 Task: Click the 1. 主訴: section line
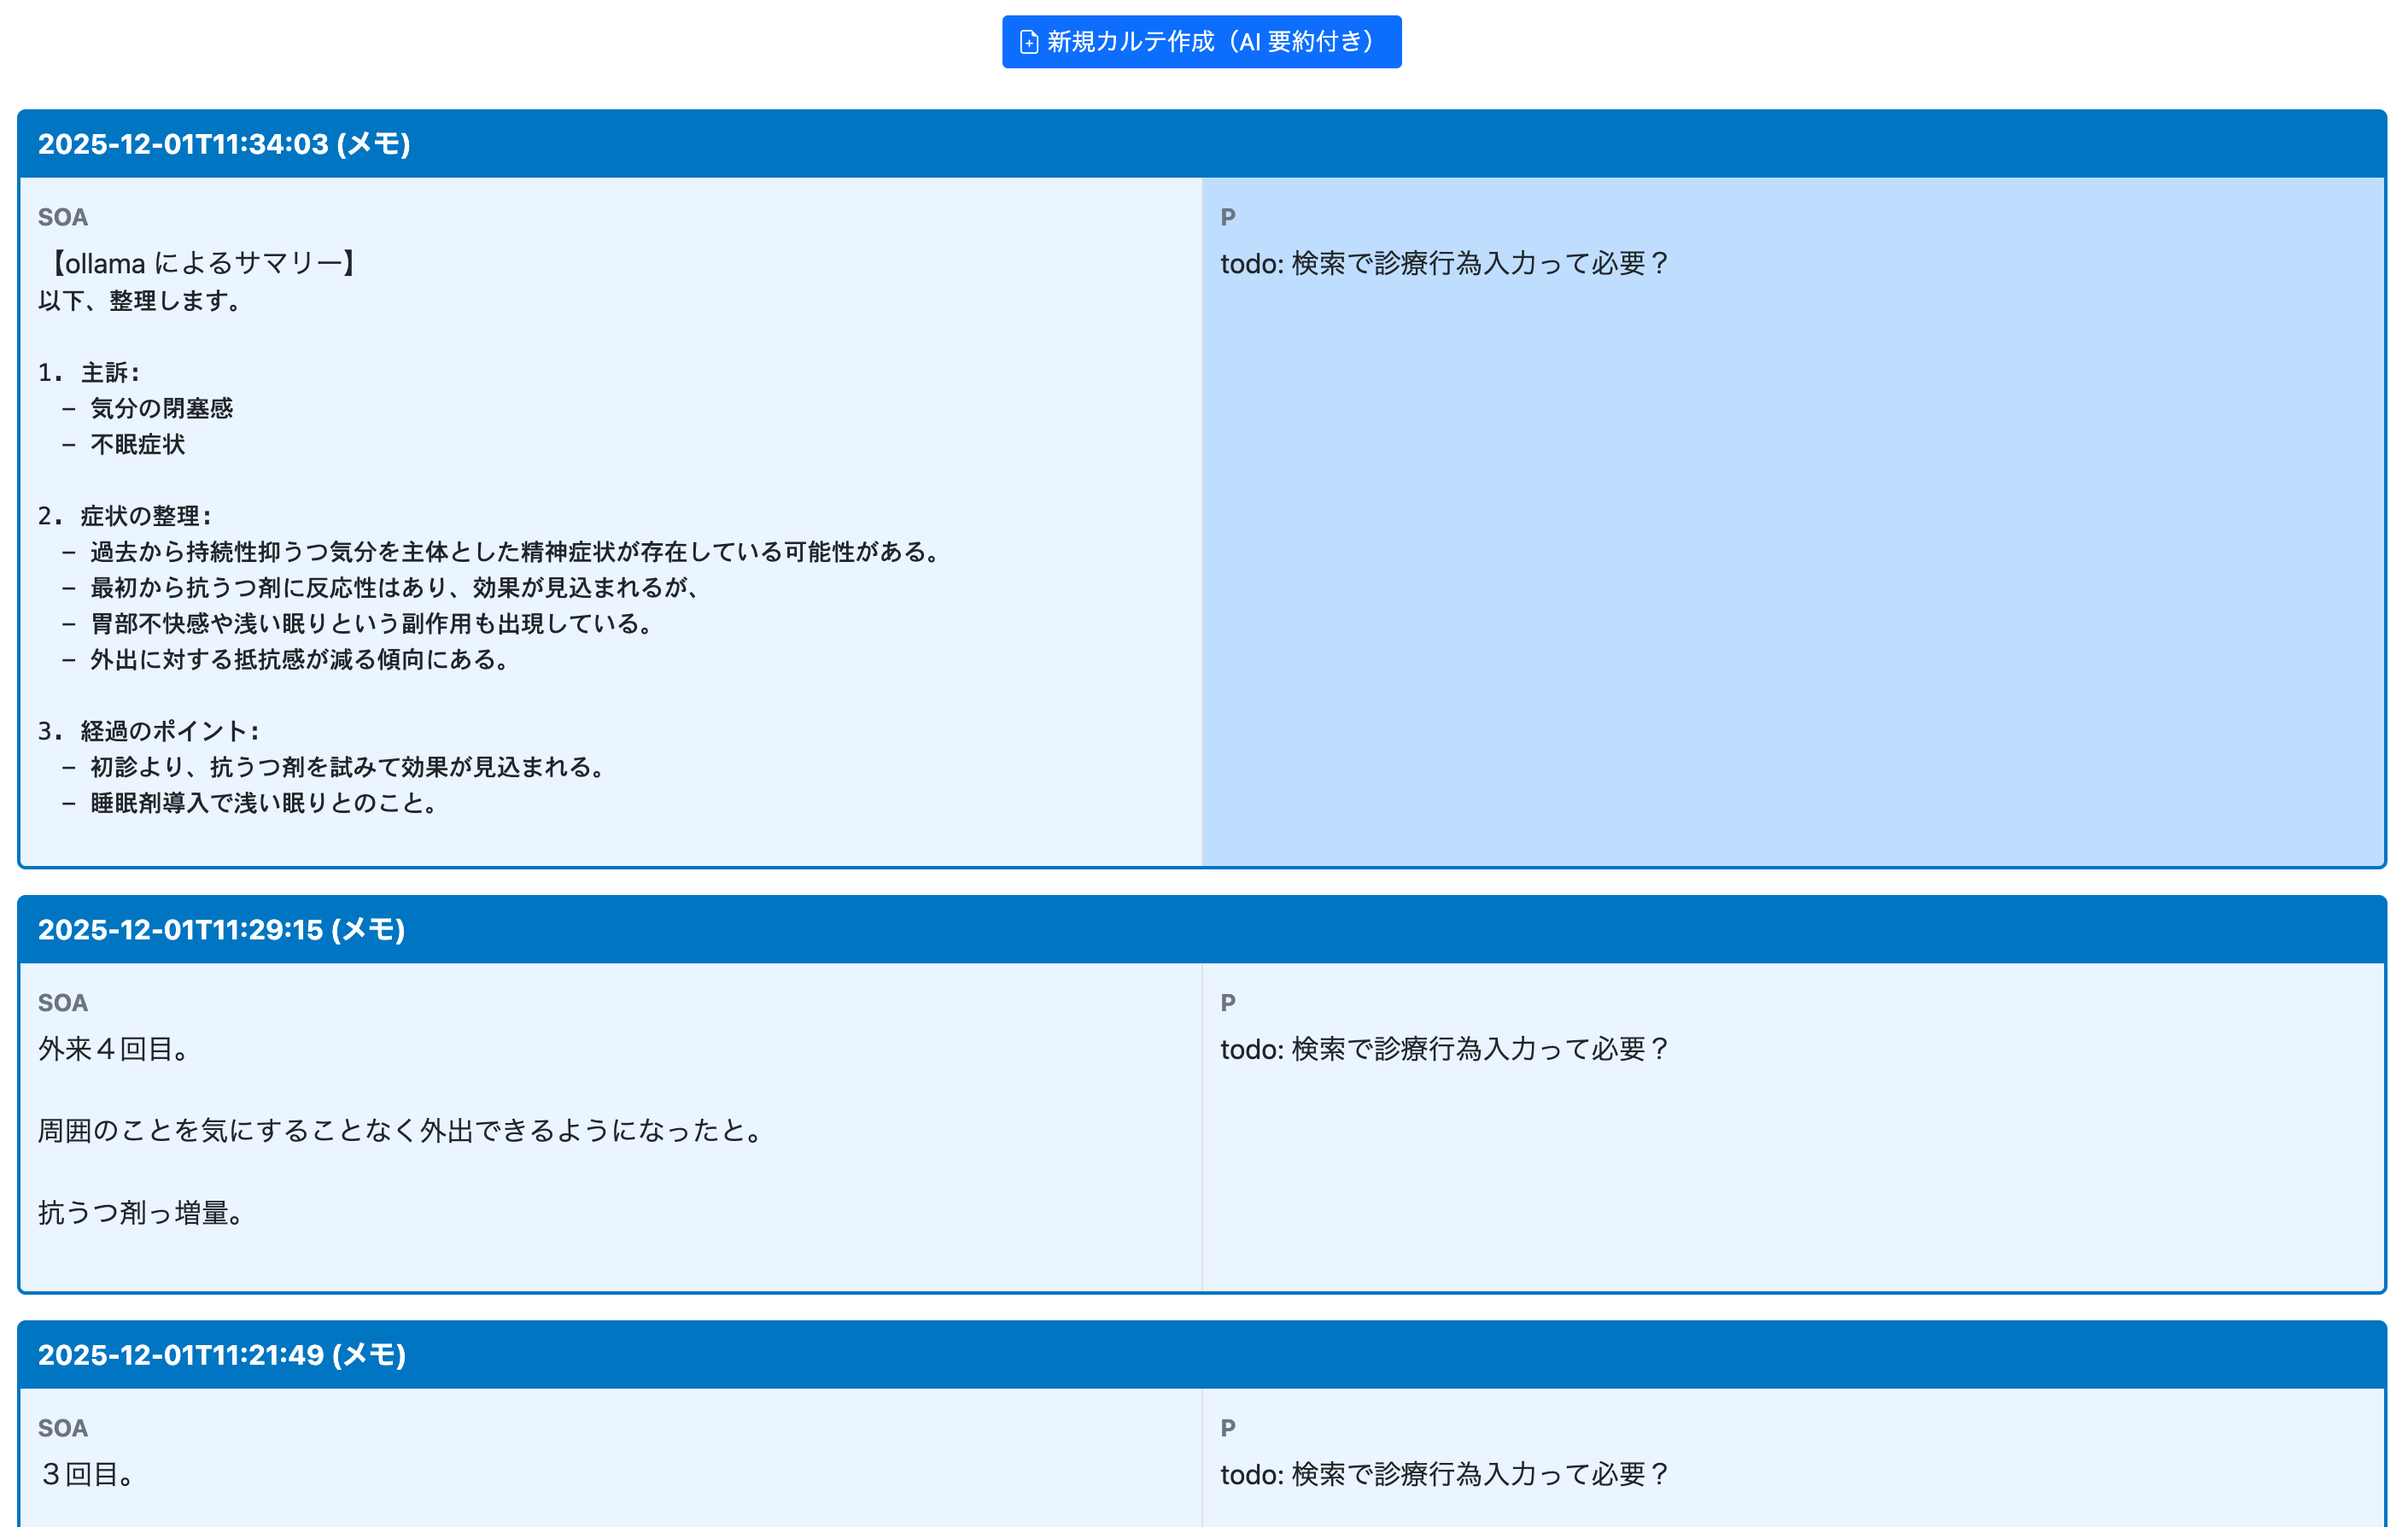(x=90, y=372)
